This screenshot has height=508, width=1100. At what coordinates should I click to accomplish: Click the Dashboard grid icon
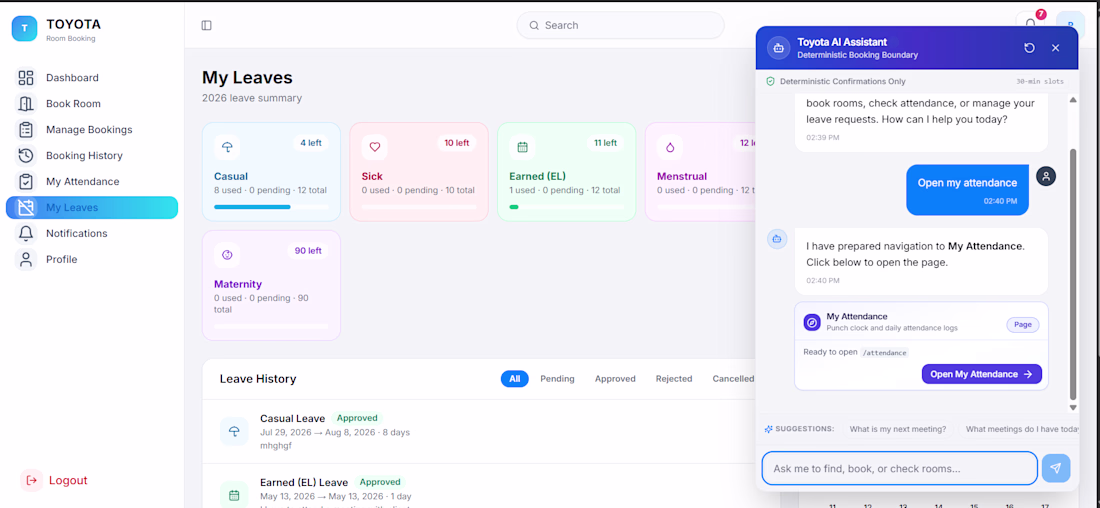(x=26, y=78)
